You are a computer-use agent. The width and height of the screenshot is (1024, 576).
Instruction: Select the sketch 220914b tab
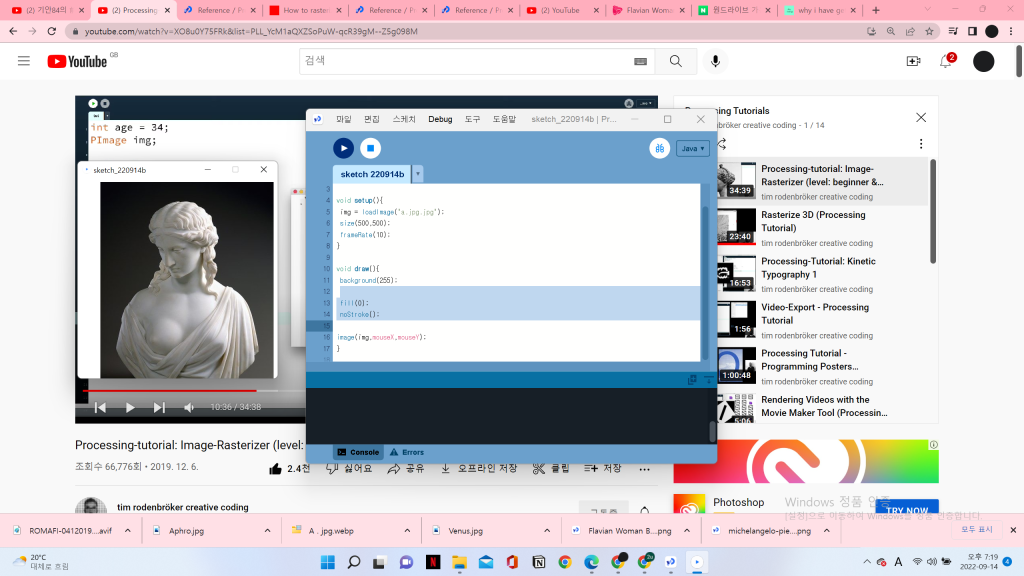(372, 174)
